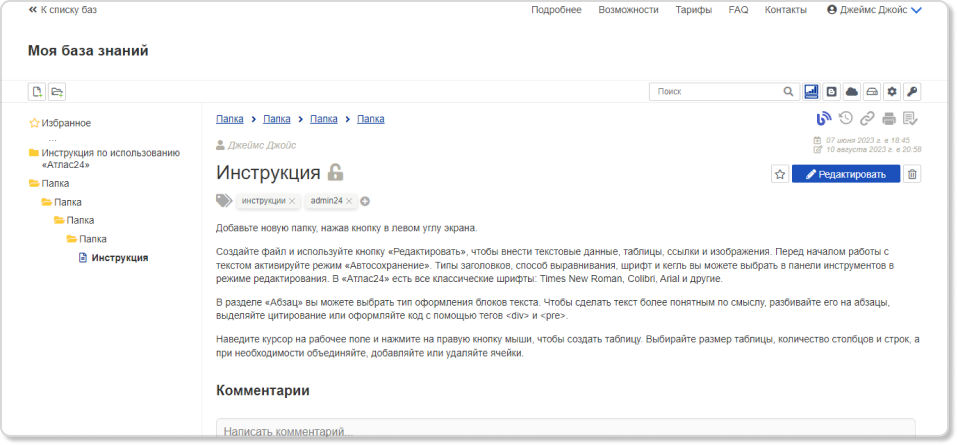Image resolution: width=957 pixels, height=445 pixels.
Task: Open the Джеймс Джойс user dropdown
Action: pyautogui.click(x=874, y=10)
